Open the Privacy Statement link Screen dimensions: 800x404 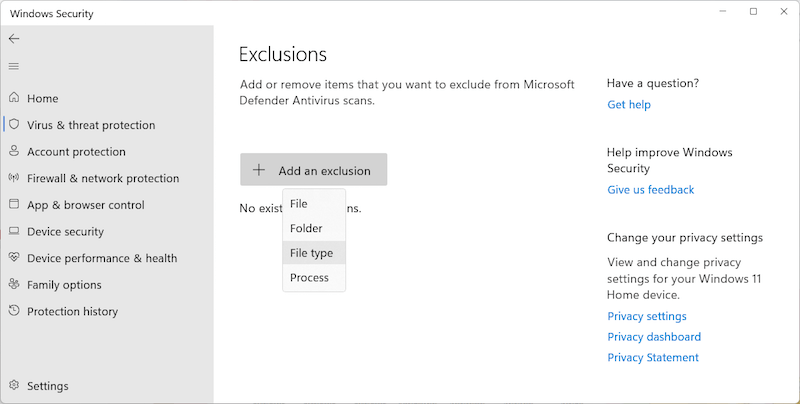tap(653, 358)
